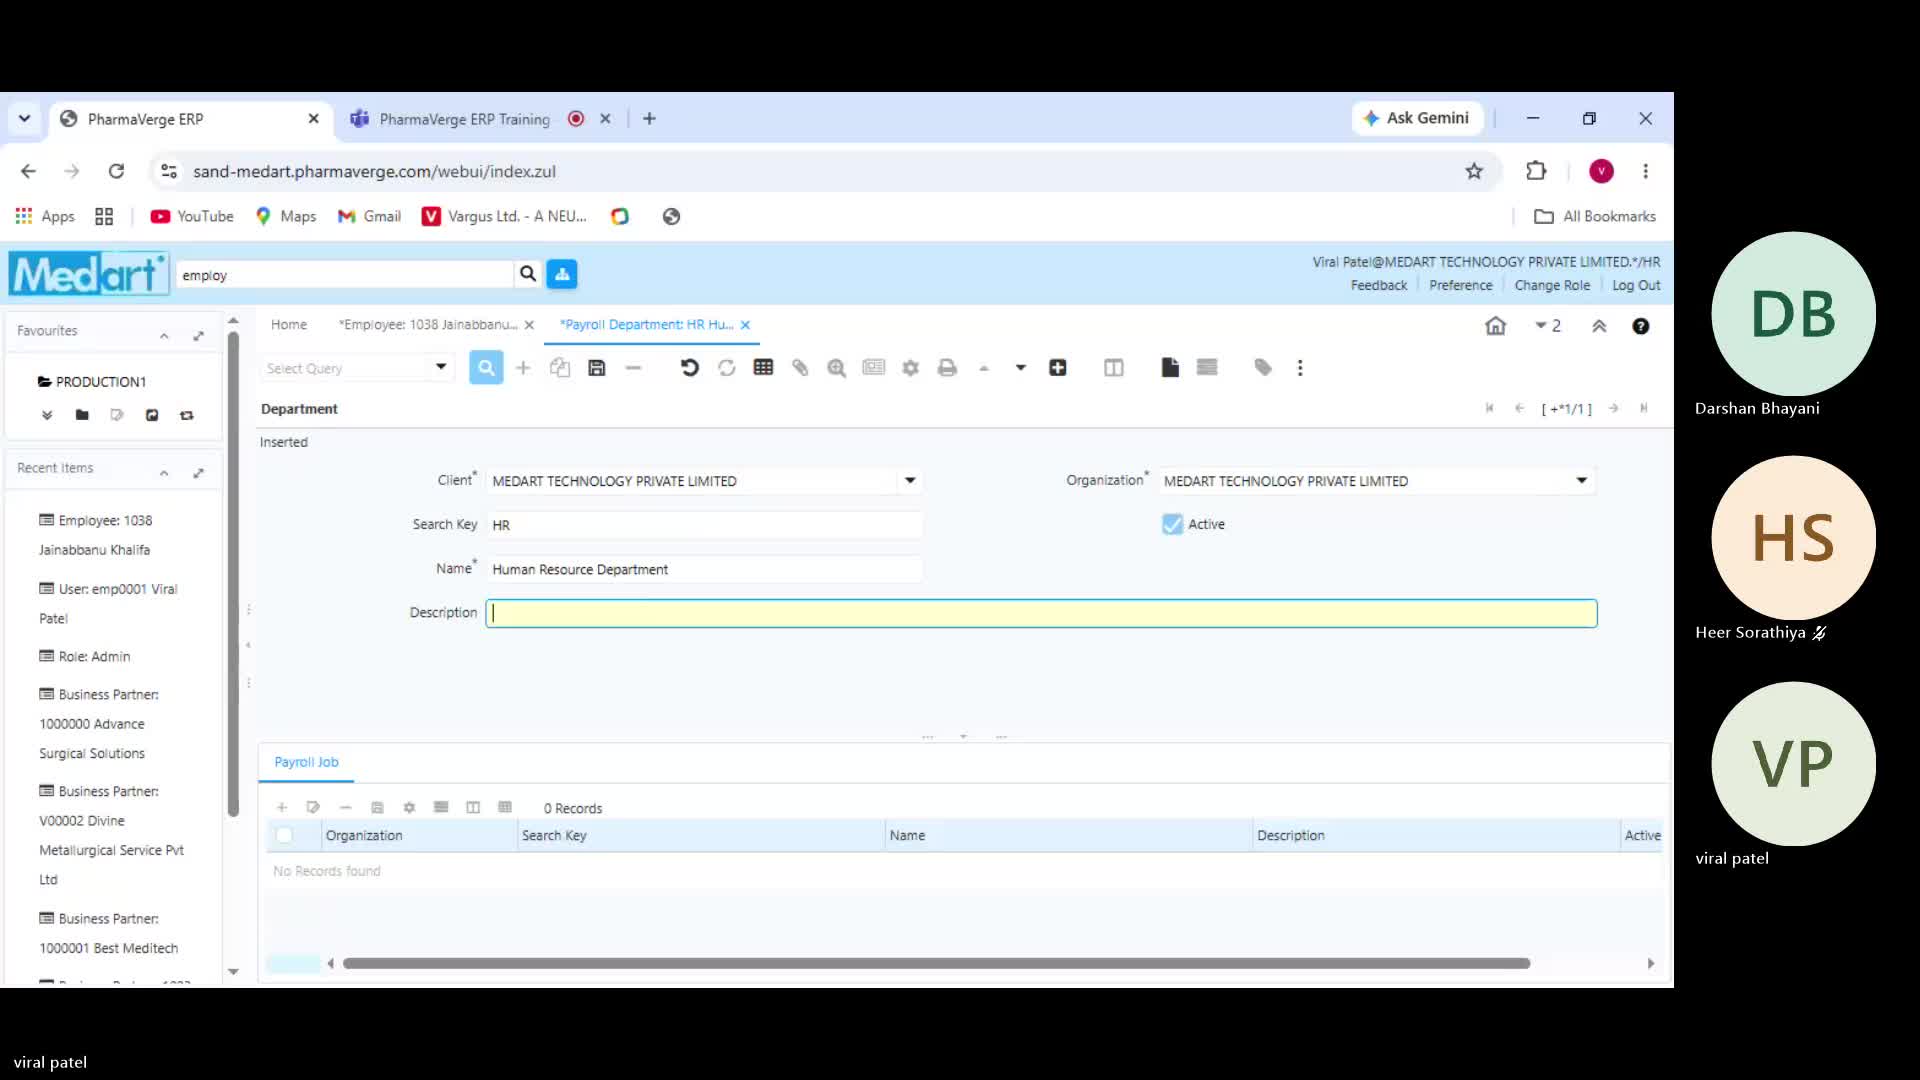Click the Home icon near the help button
This screenshot has height=1080, width=1920.
[1496, 326]
